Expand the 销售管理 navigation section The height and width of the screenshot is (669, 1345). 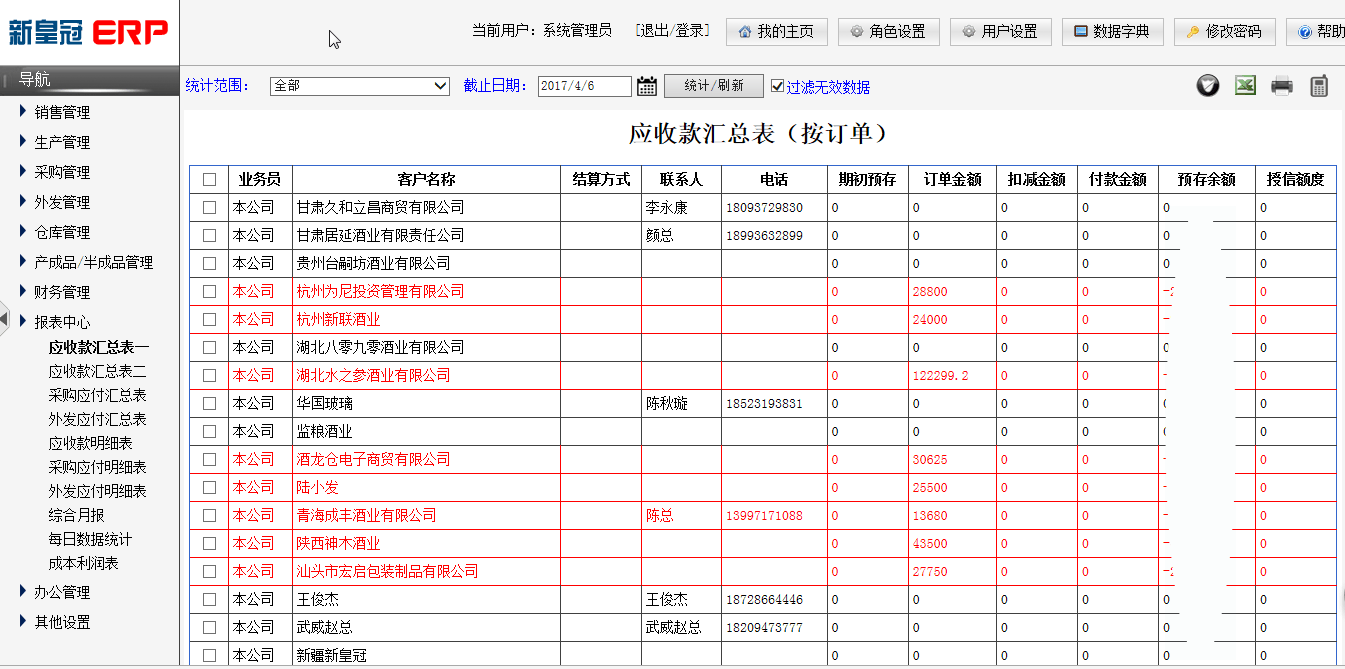pos(62,112)
